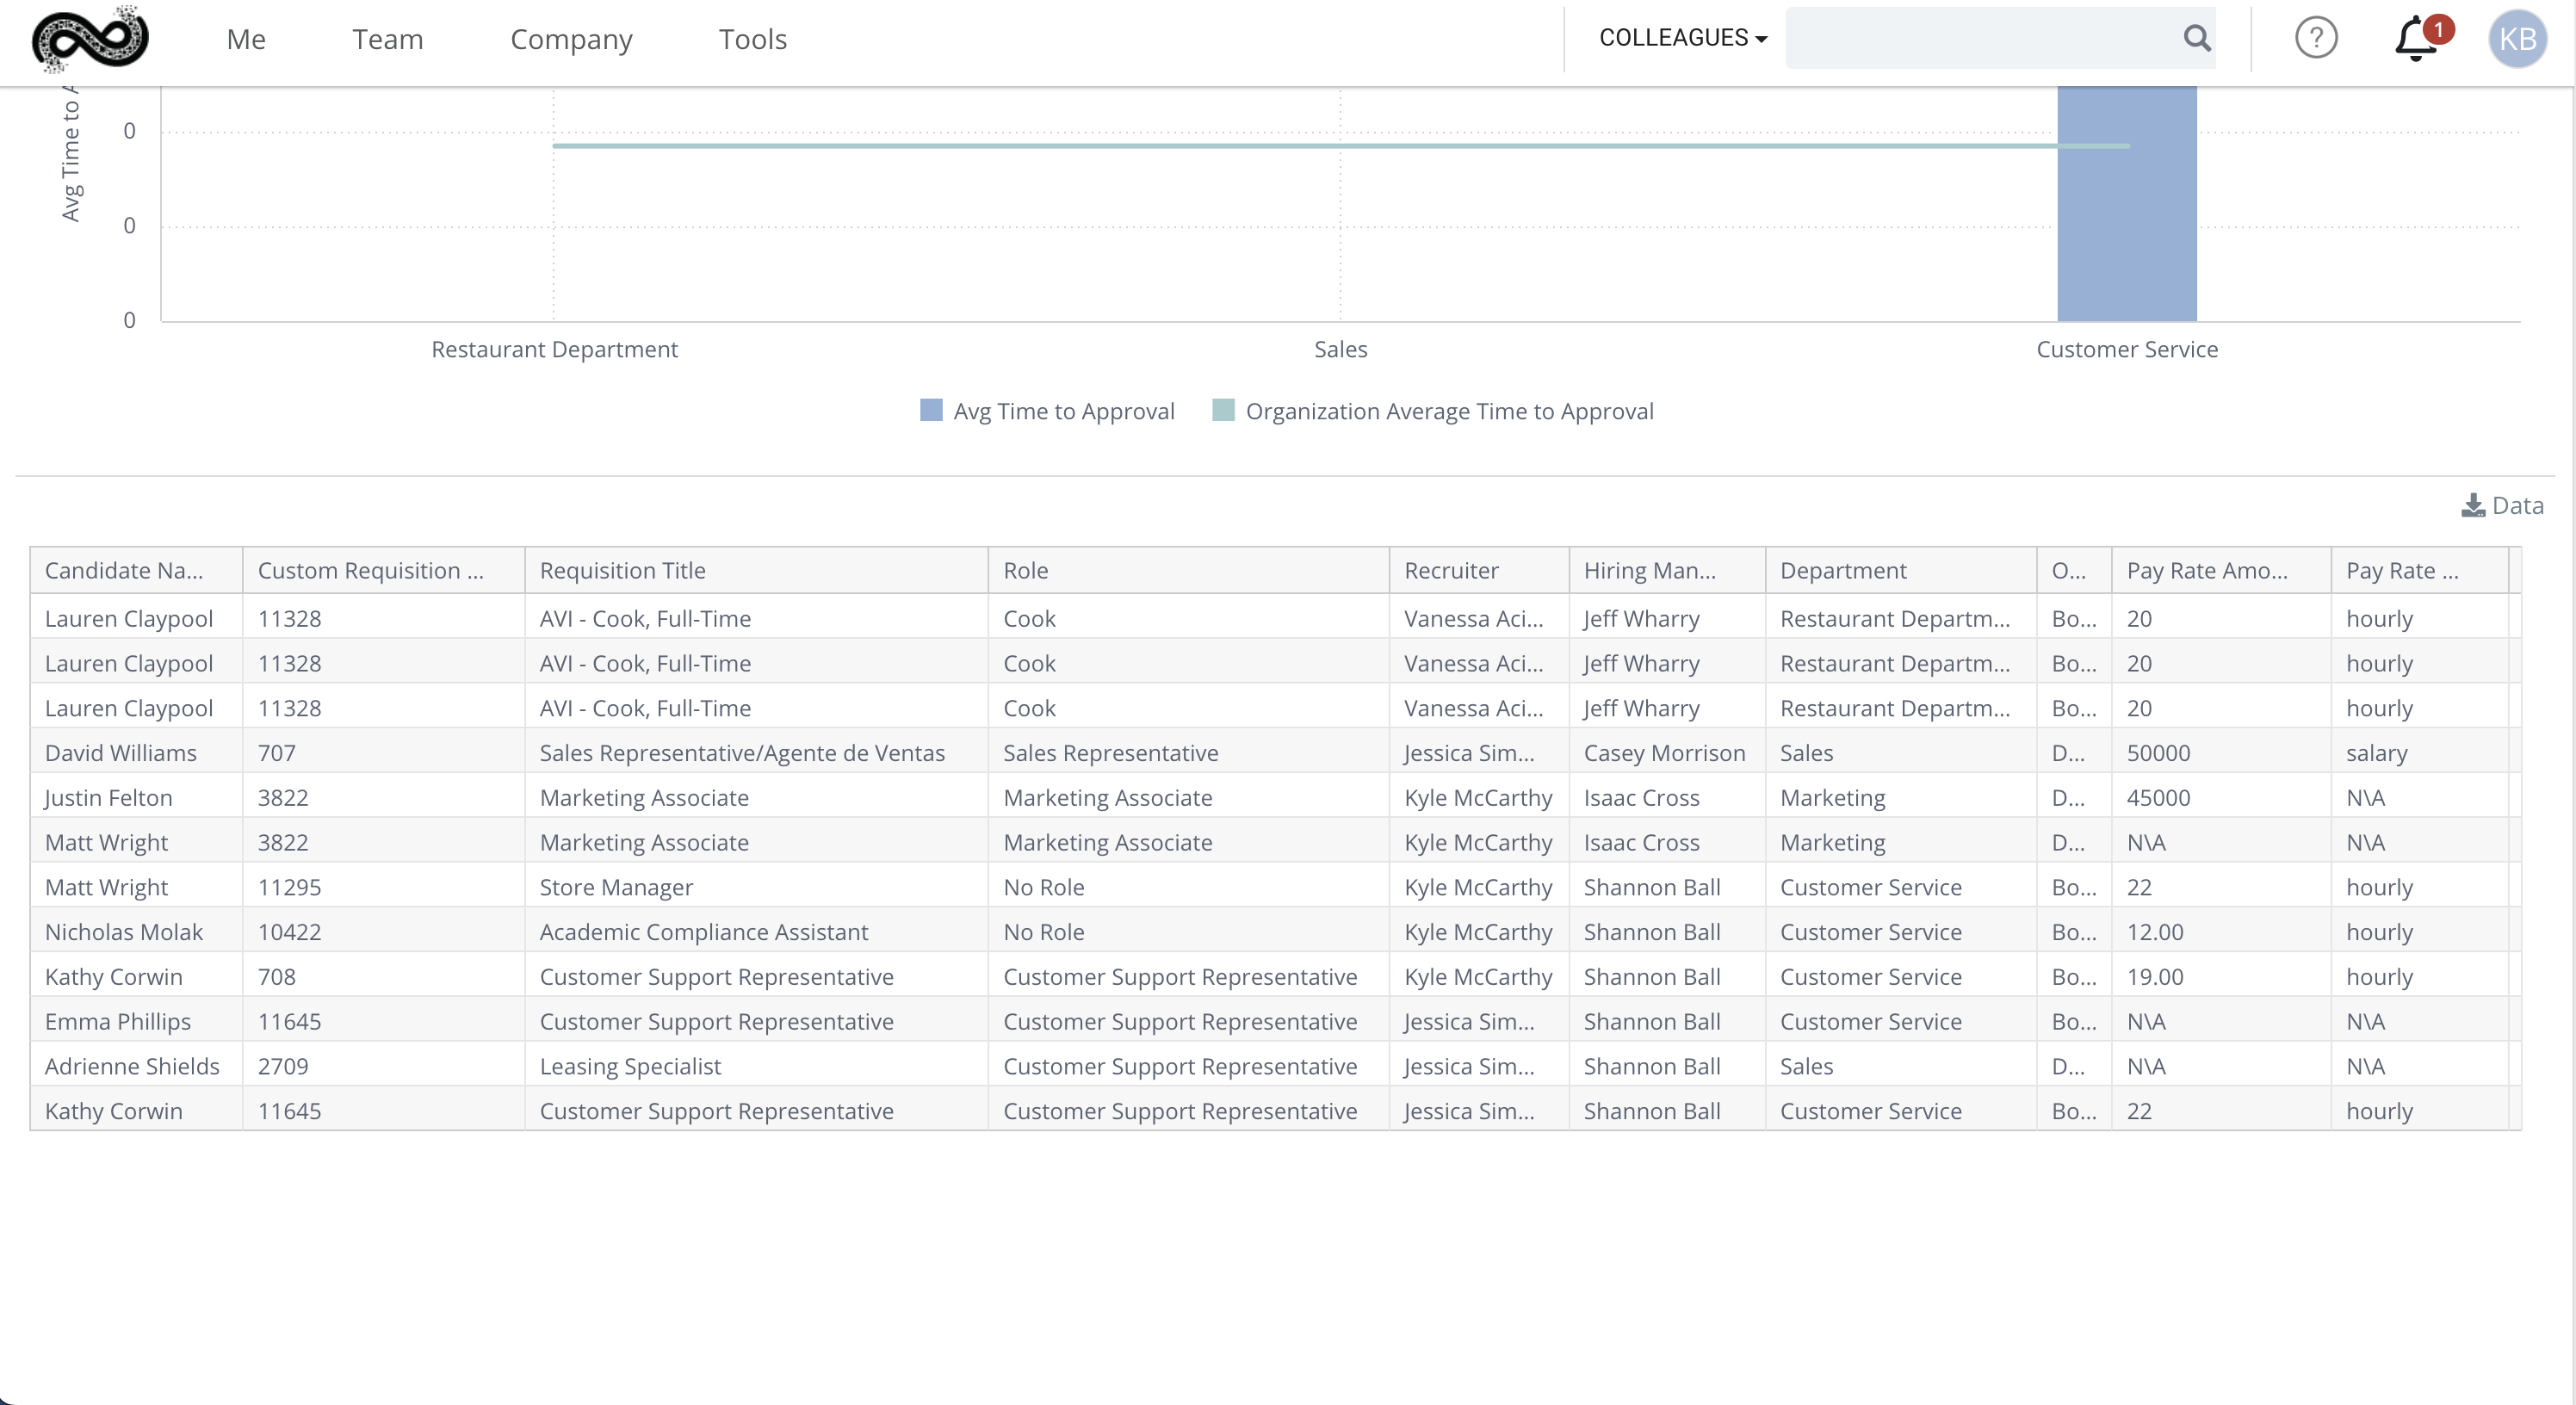Click the Leasing Specialist requisition title
Viewport: 2576px width, 1405px height.
[x=630, y=1066]
